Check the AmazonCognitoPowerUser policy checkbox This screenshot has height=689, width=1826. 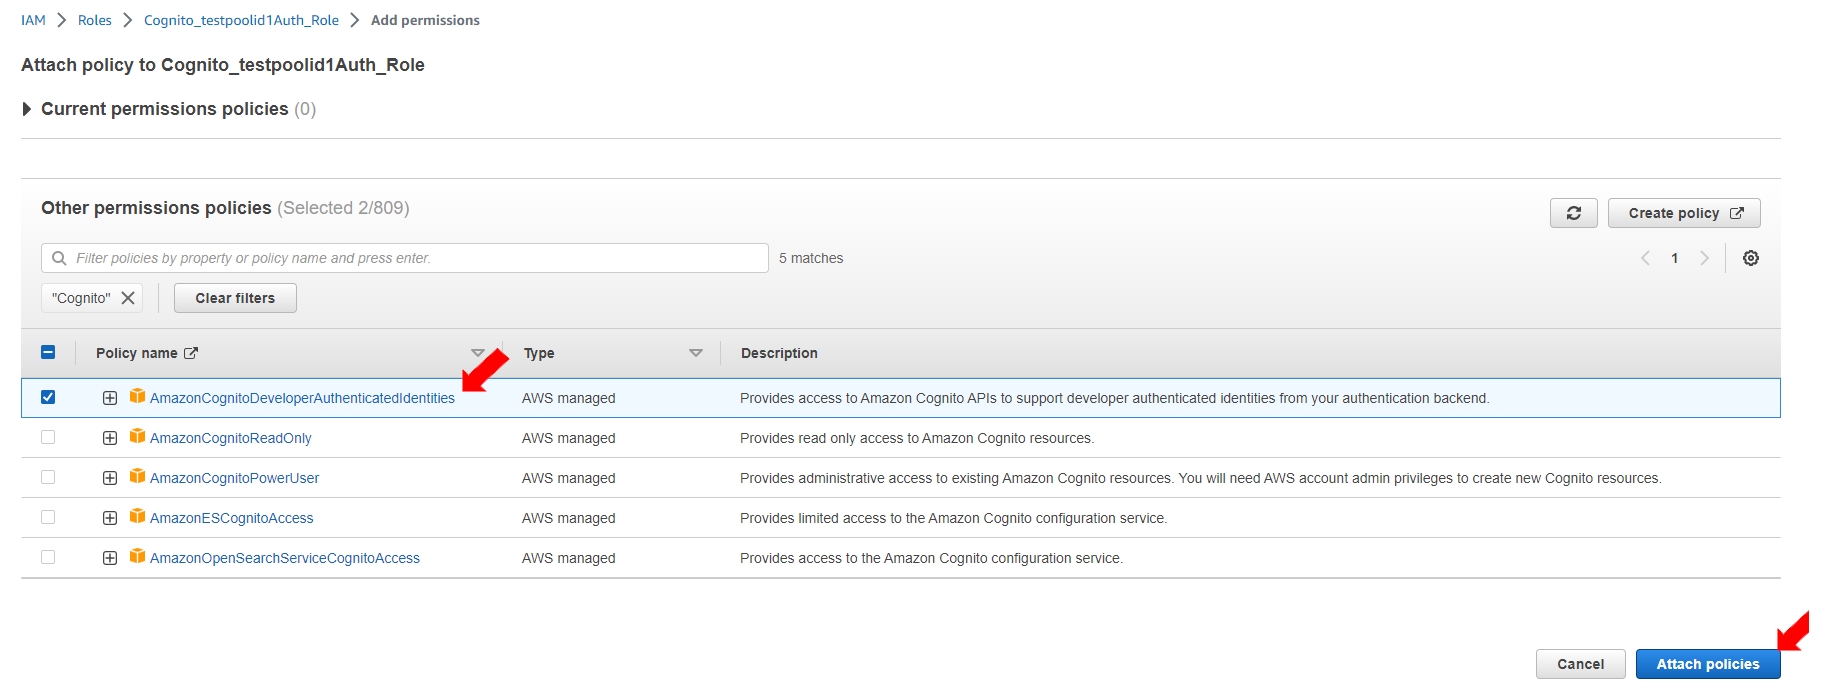(x=48, y=477)
